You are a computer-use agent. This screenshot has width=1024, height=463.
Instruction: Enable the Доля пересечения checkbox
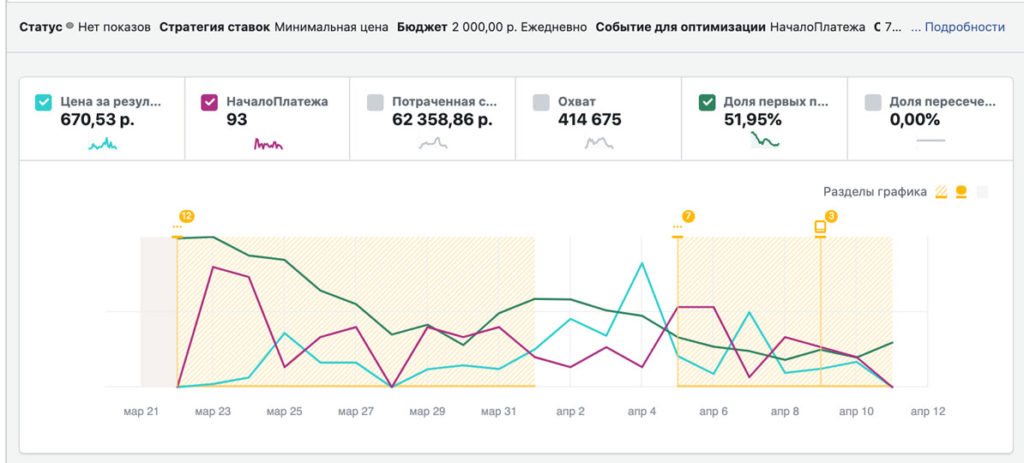(872, 102)
